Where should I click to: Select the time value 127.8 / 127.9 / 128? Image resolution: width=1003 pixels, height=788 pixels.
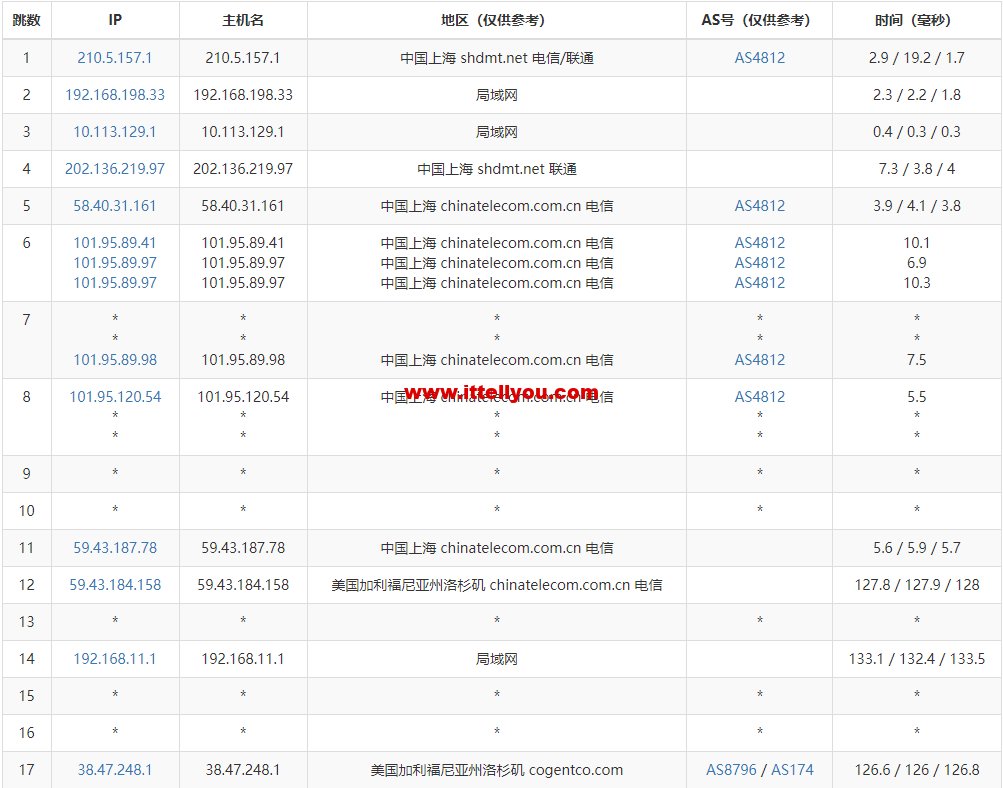coord(917,585)
